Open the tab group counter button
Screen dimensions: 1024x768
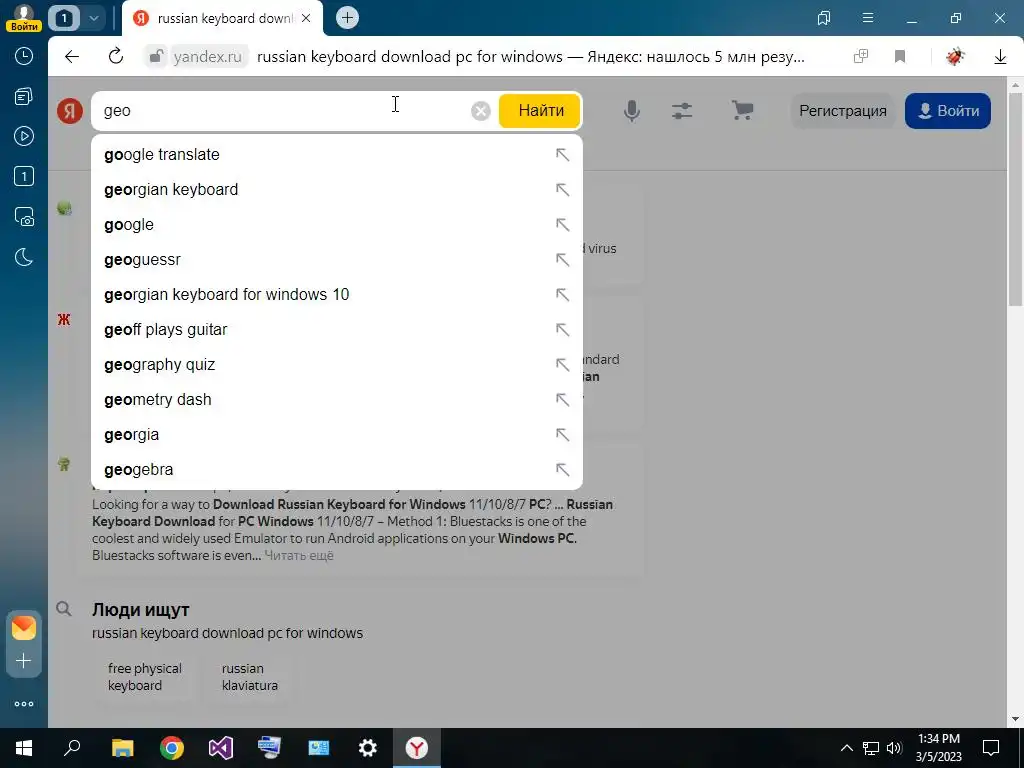(64, 18)
